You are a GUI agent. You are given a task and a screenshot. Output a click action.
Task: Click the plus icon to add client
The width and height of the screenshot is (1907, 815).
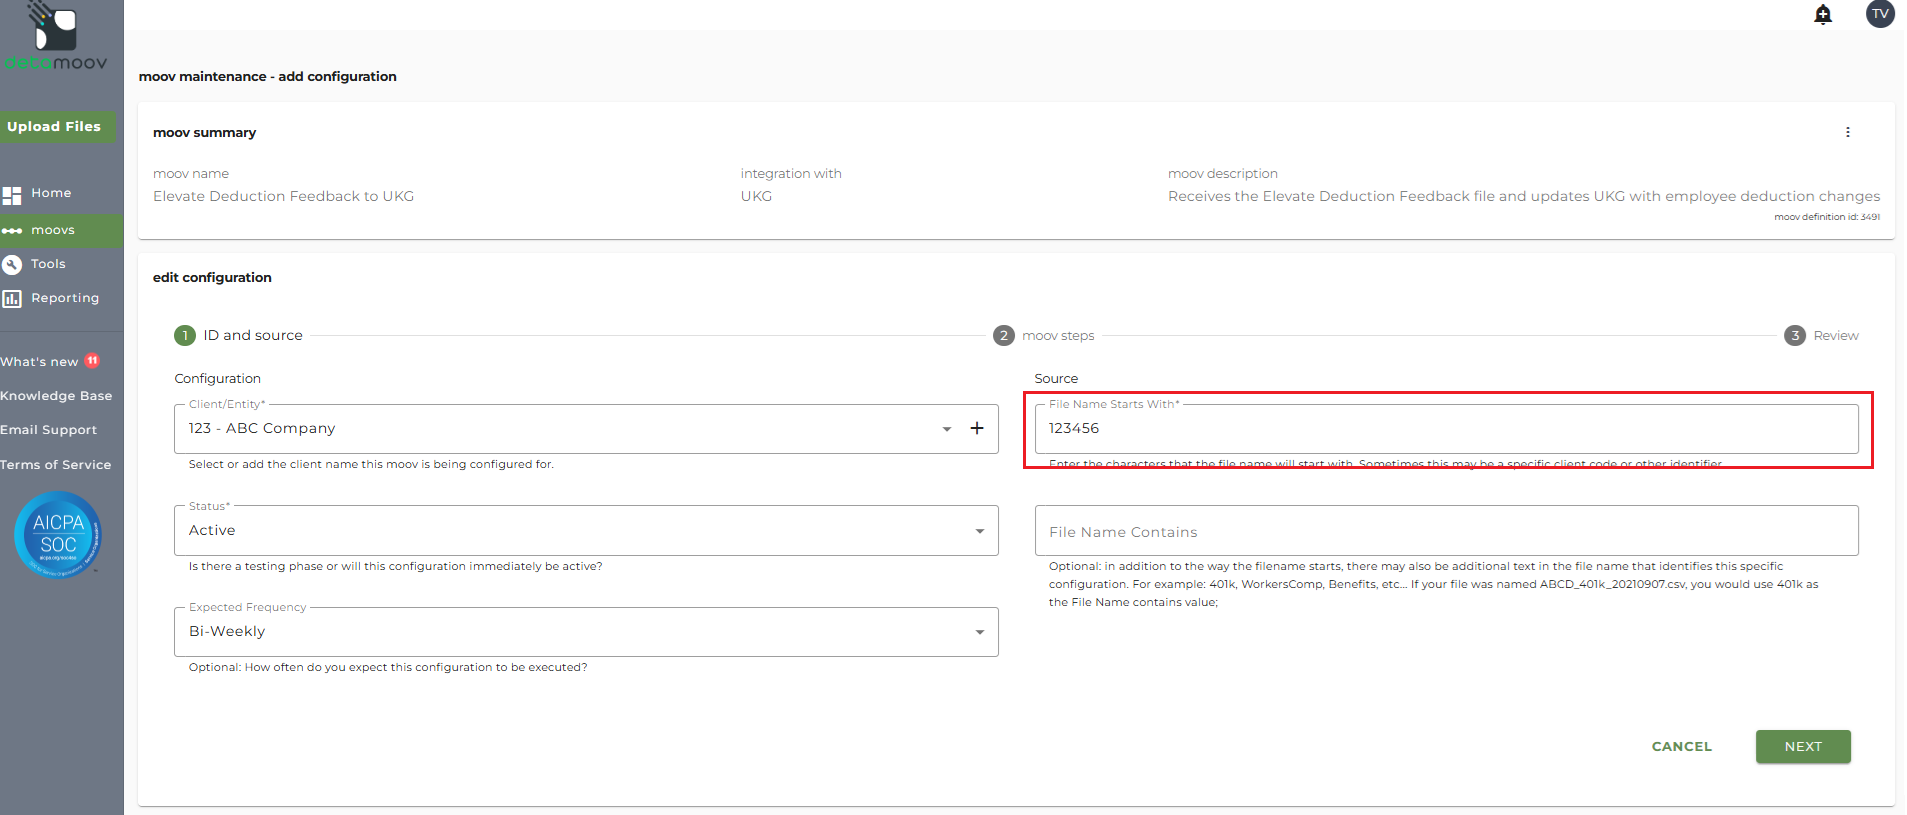pos(977,428)
